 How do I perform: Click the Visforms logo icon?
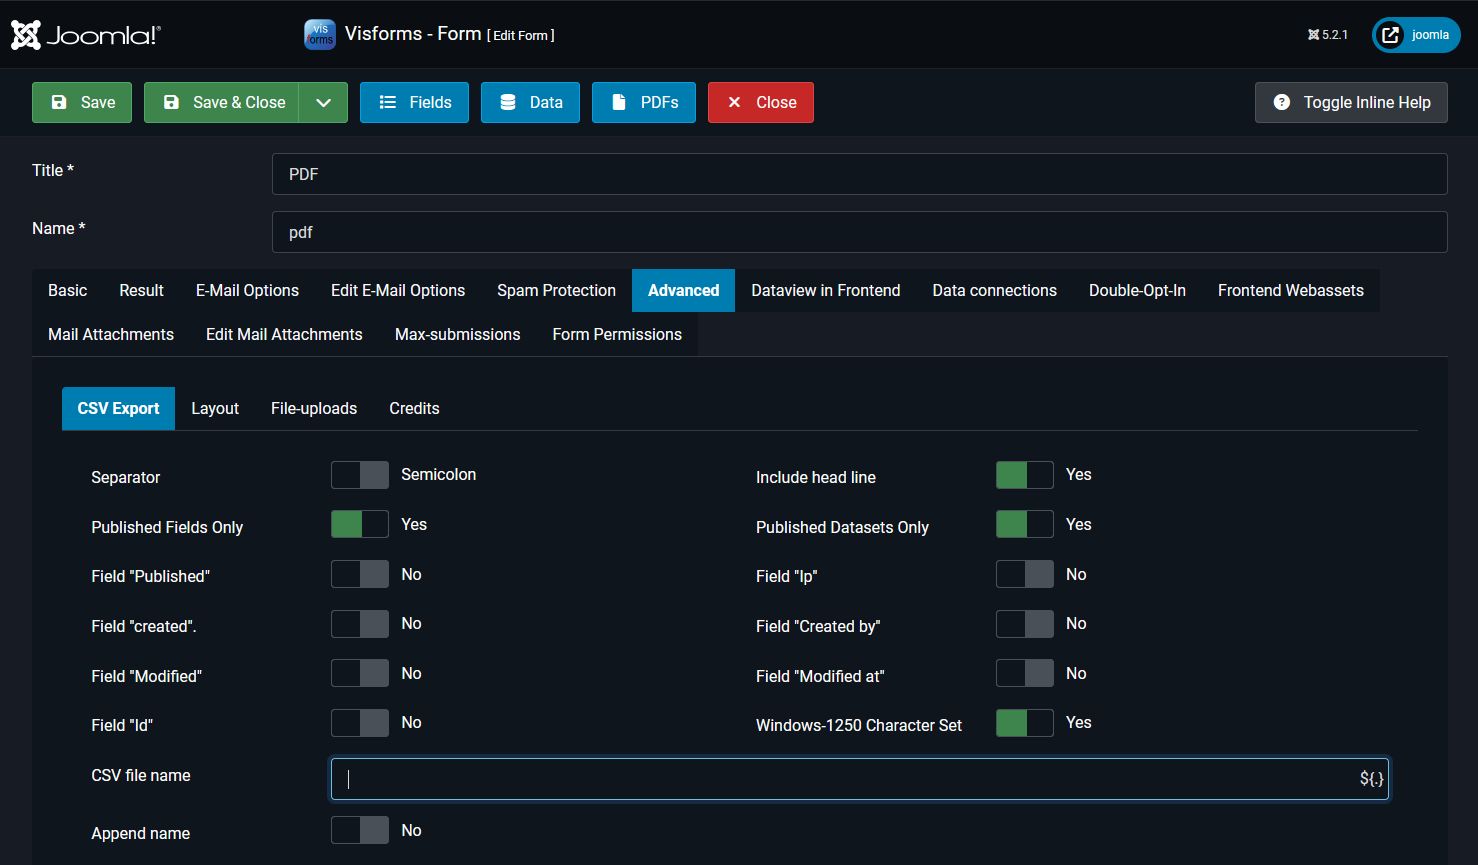pos(319,34)
